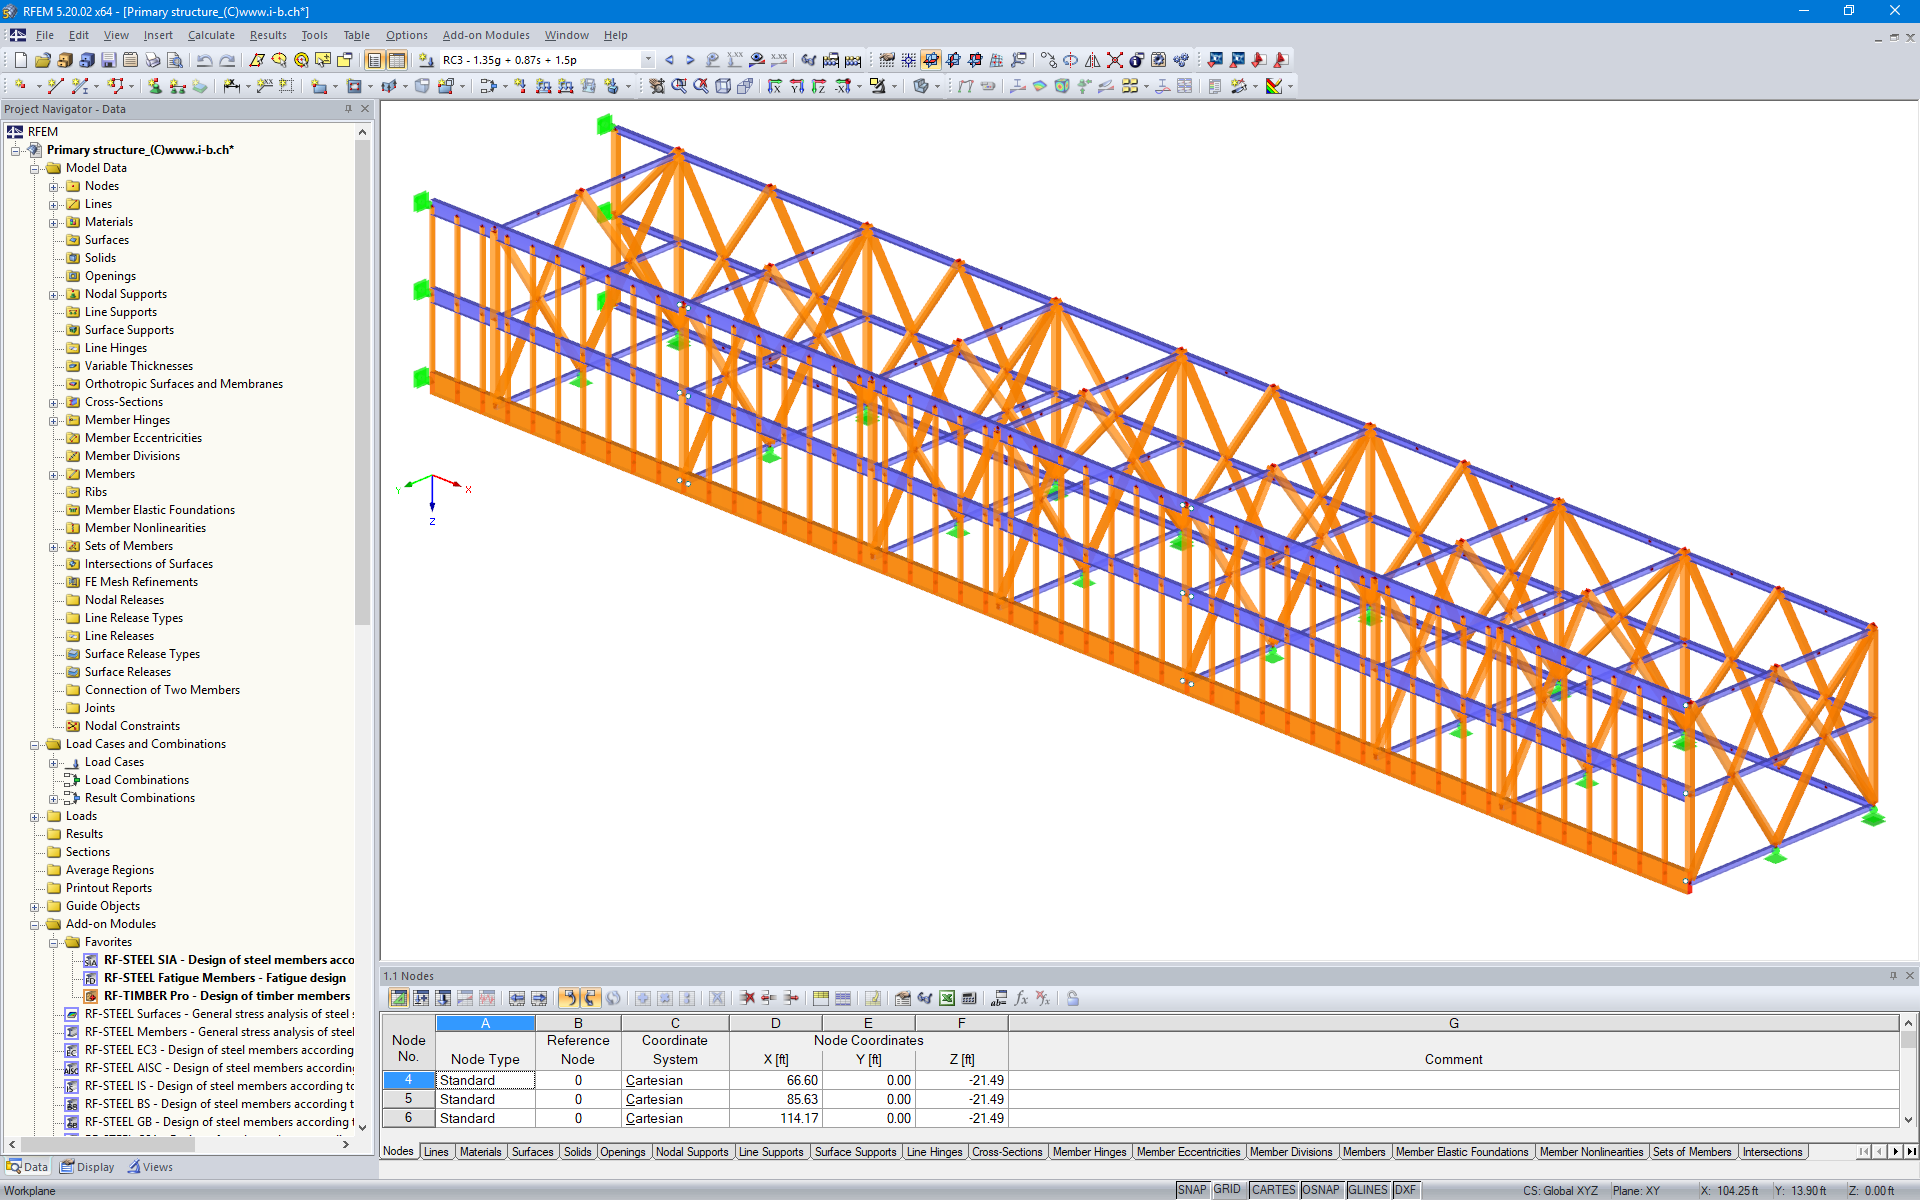Expand the Nodes tree item
Viewport: 1920px width, 1200px height.
54,186
